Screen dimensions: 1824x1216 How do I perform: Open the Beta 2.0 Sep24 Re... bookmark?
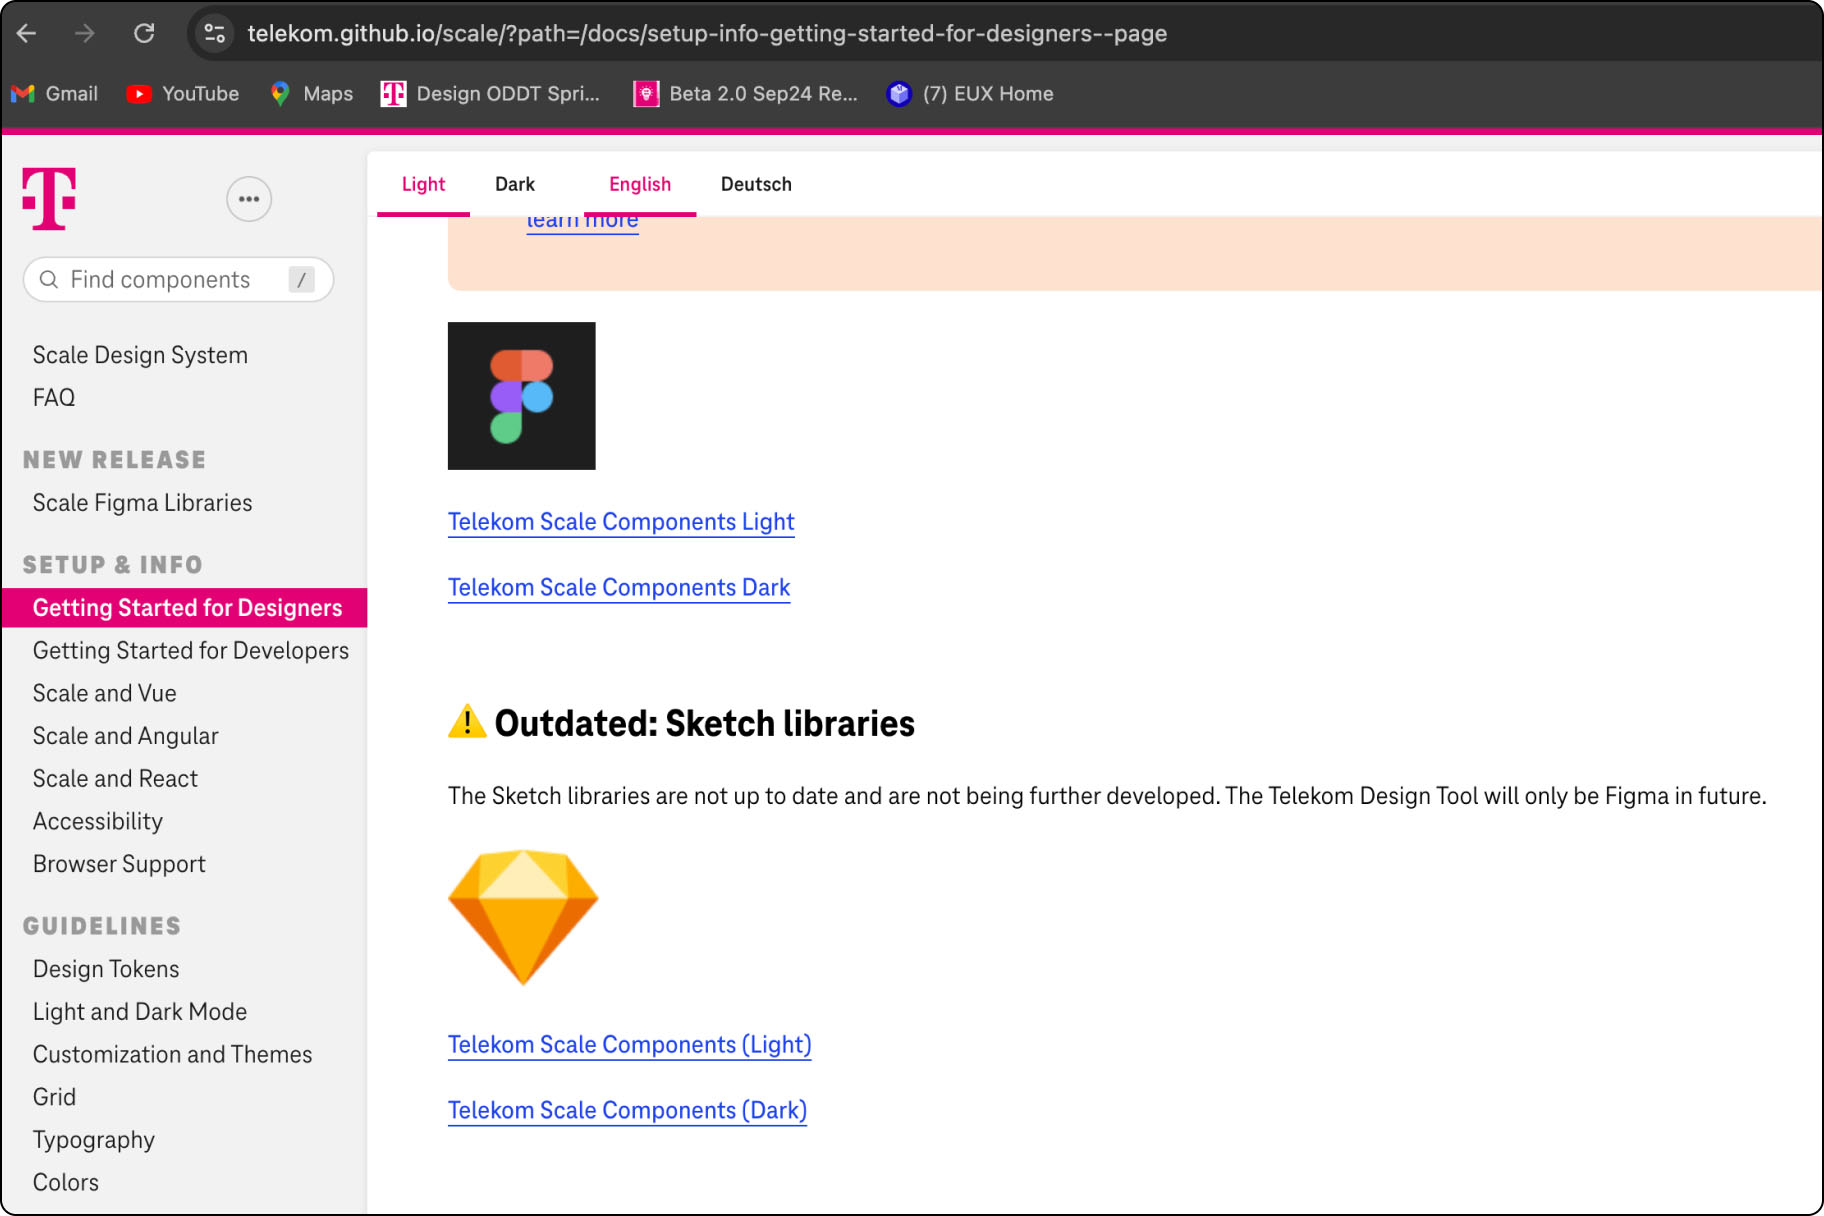tap(746, 93)
